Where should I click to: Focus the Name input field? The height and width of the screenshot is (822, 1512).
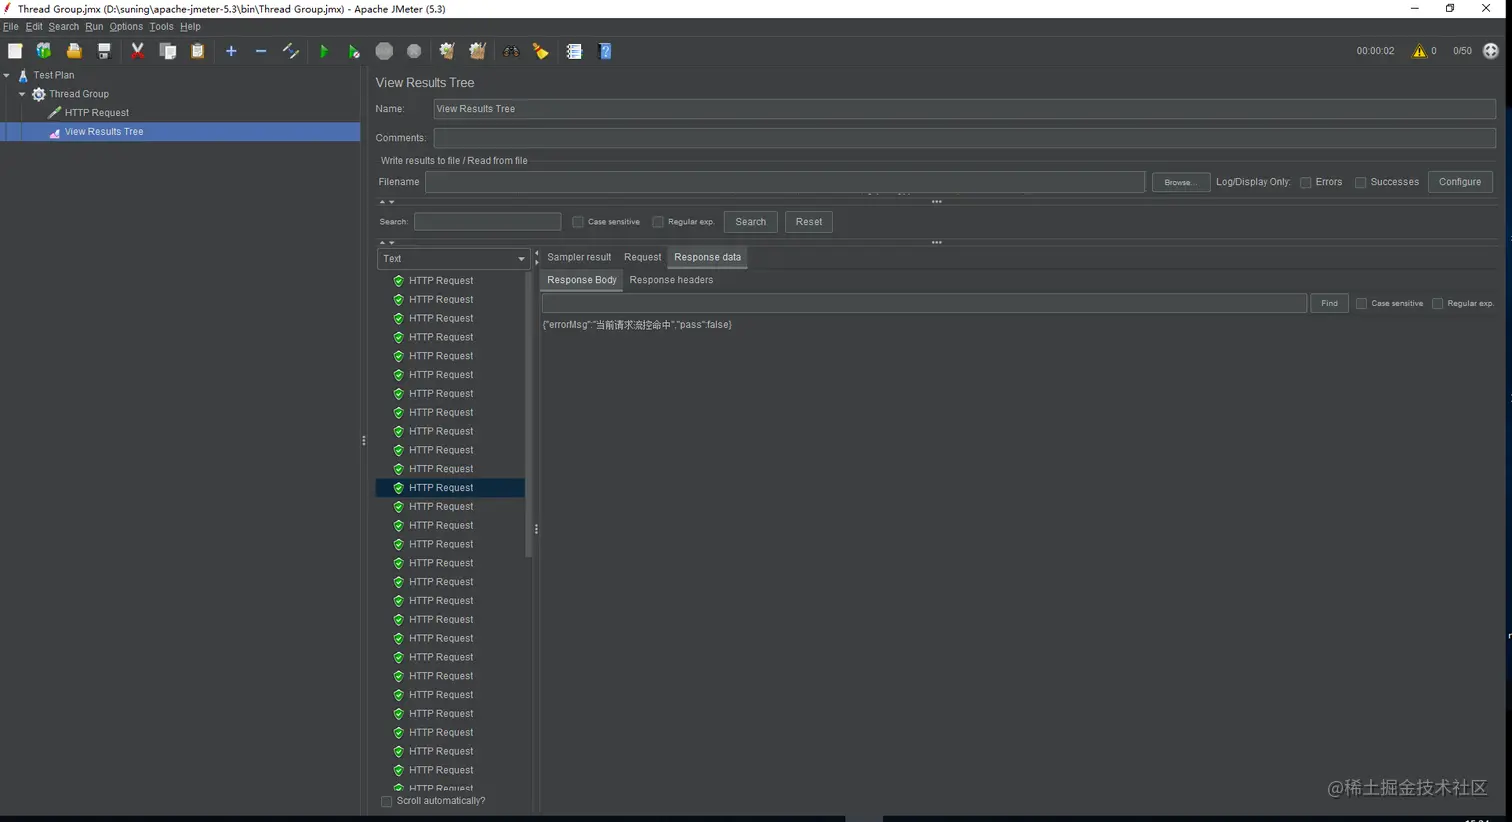click(x=964, y=109)
